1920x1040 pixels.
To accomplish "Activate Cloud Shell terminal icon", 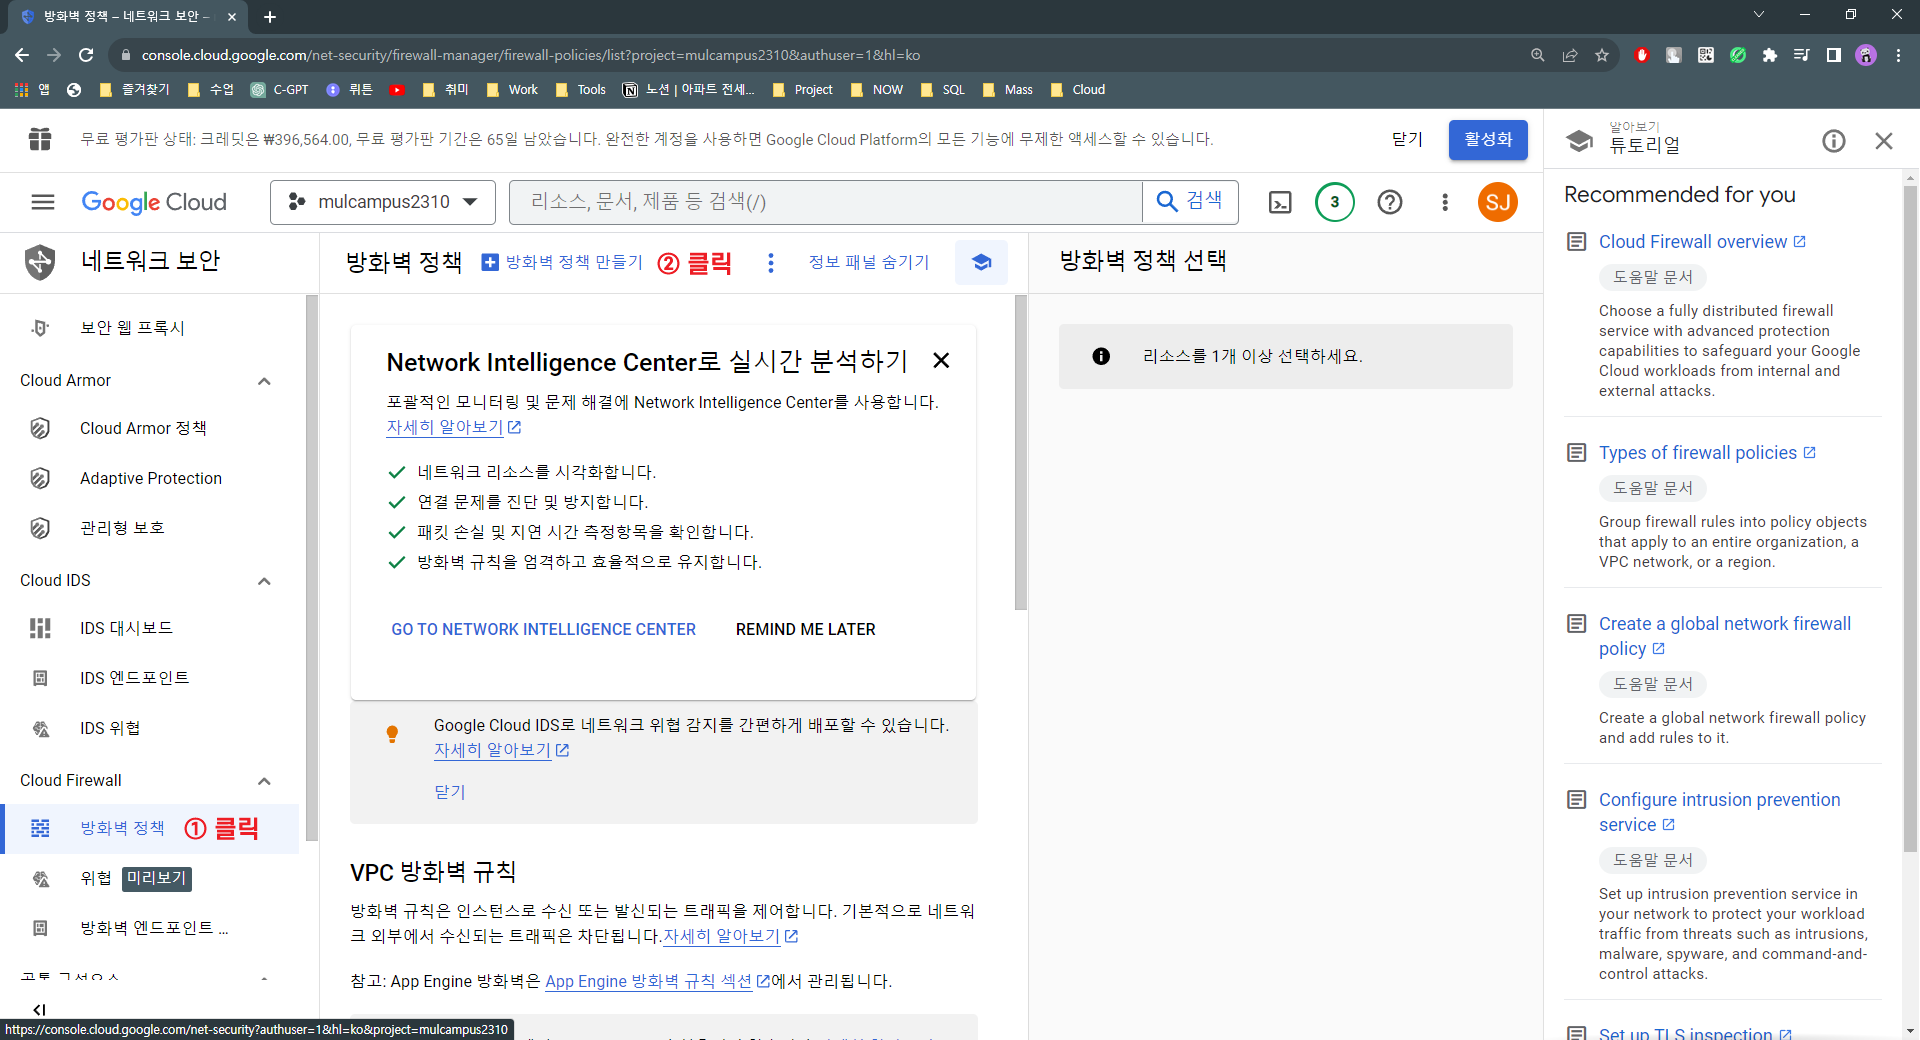I will (x=1280, y=202).
